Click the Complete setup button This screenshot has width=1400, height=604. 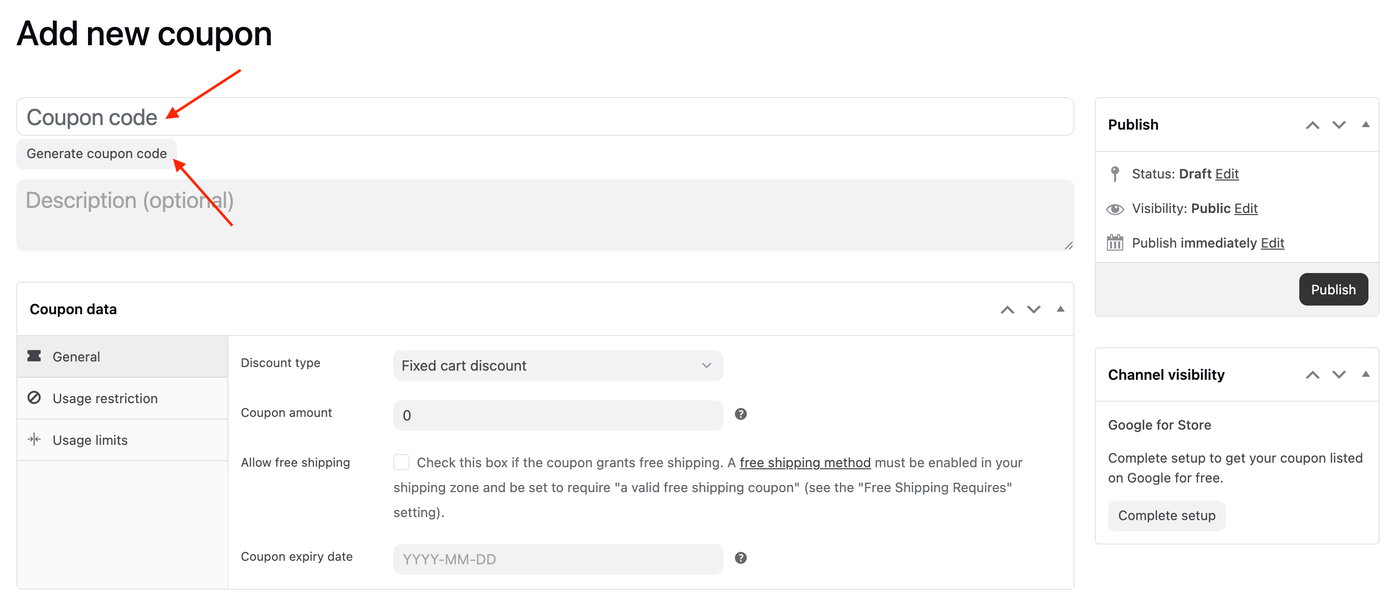pos(1166,516)
